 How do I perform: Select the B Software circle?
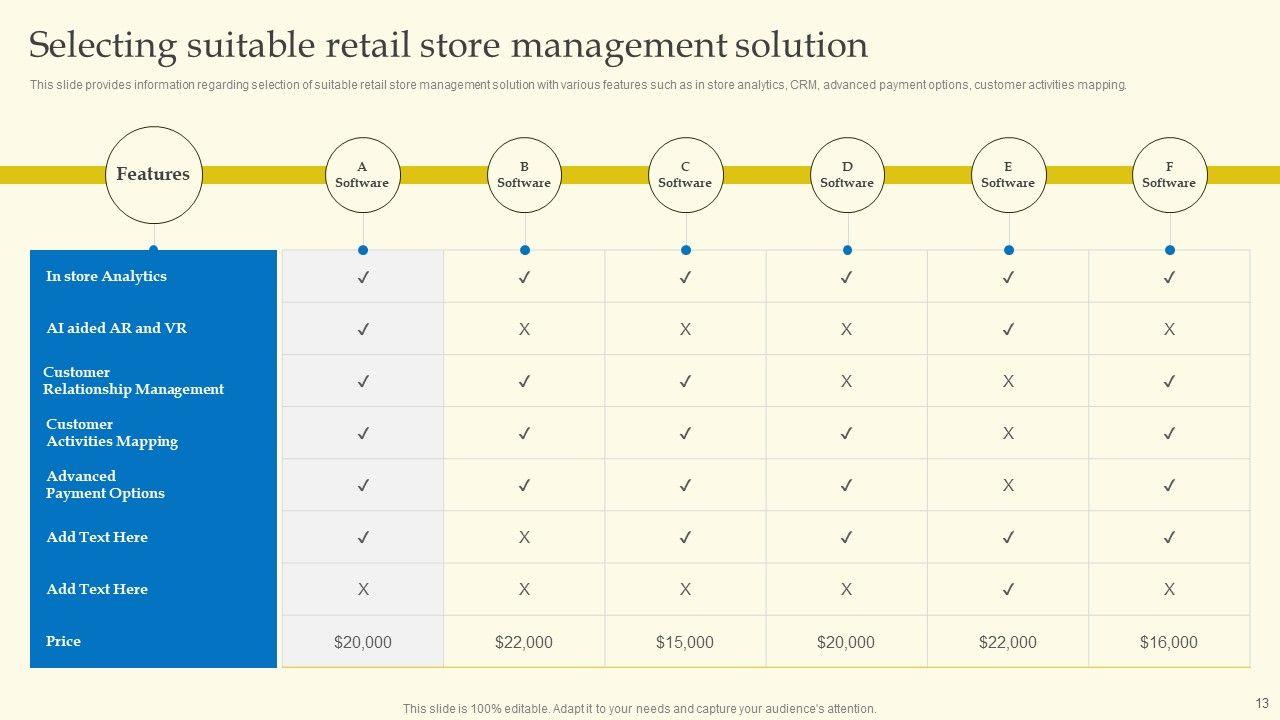[524, 175]
